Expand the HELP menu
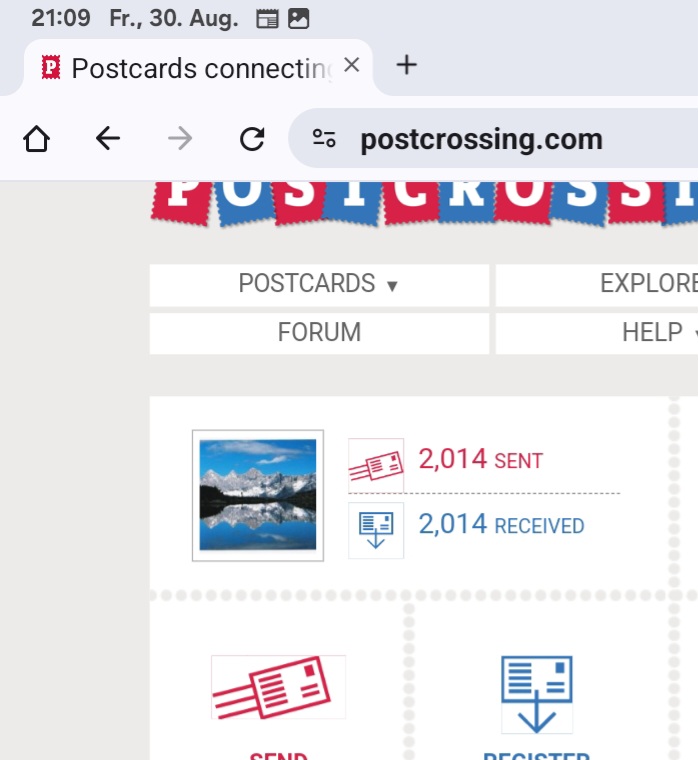The width and height of the screenshot is (698, 760). coord(656,332)
